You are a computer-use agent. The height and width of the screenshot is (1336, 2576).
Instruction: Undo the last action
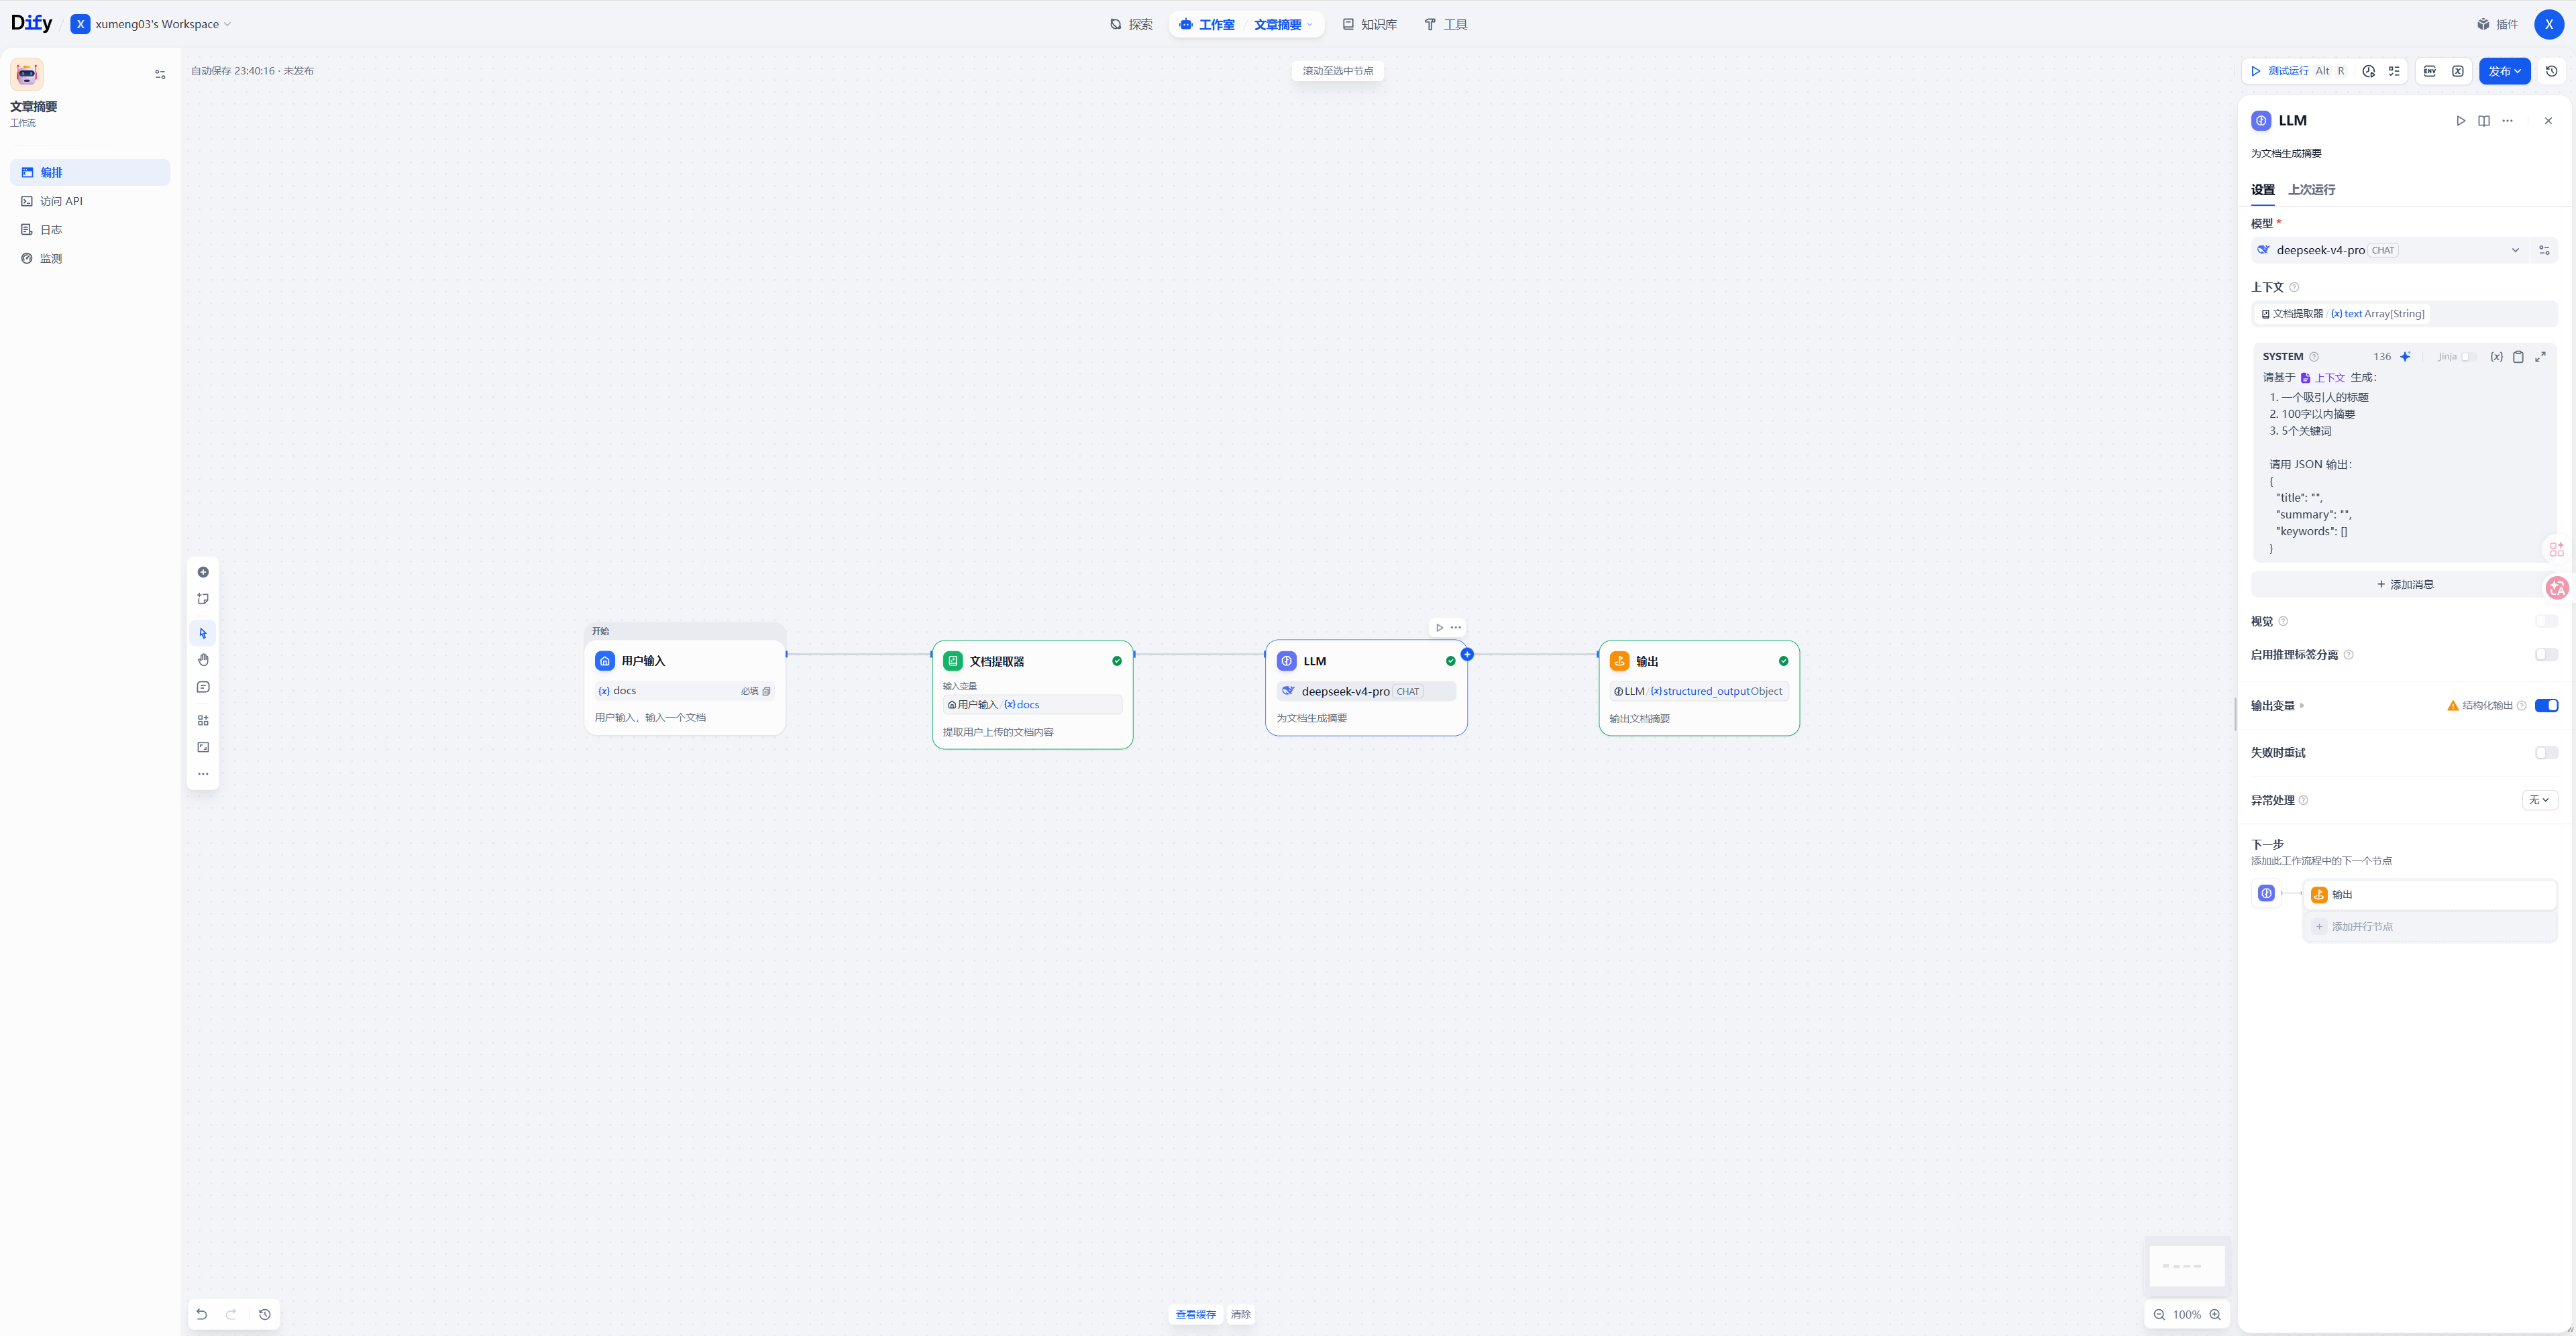point(202,1314)
